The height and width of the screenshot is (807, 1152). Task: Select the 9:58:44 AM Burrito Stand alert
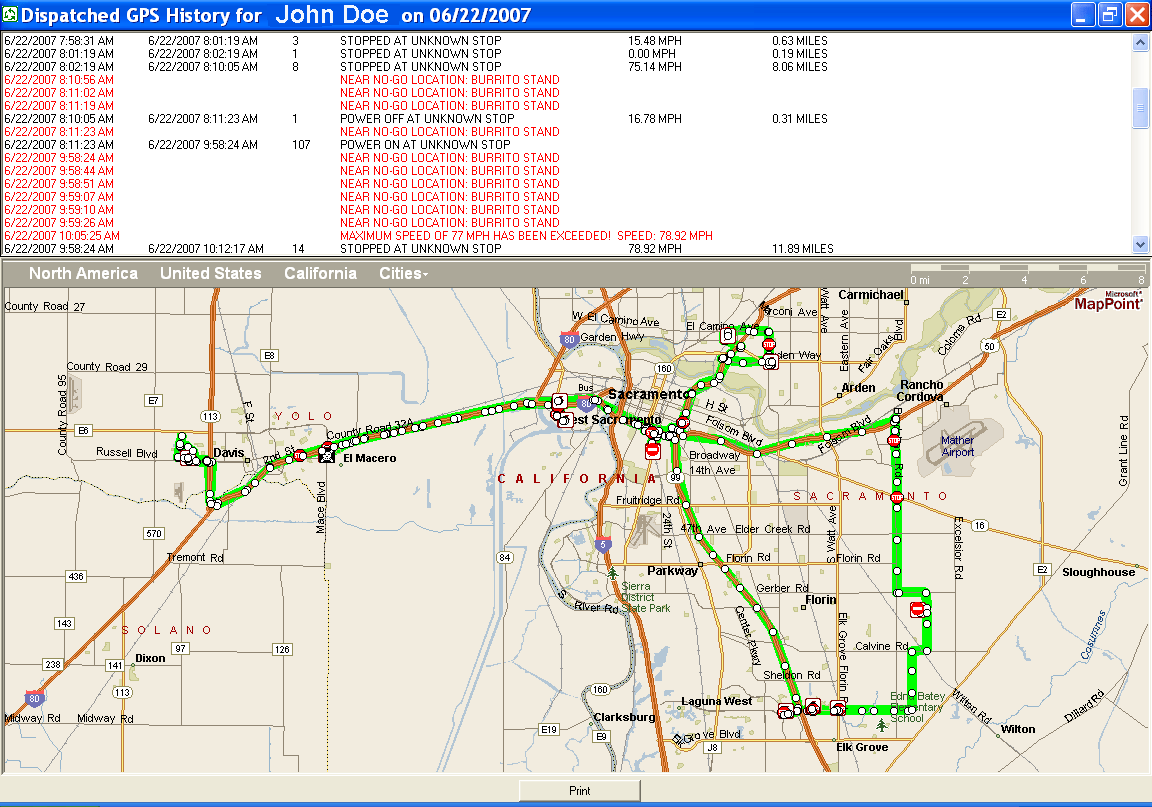coord(282,171)
